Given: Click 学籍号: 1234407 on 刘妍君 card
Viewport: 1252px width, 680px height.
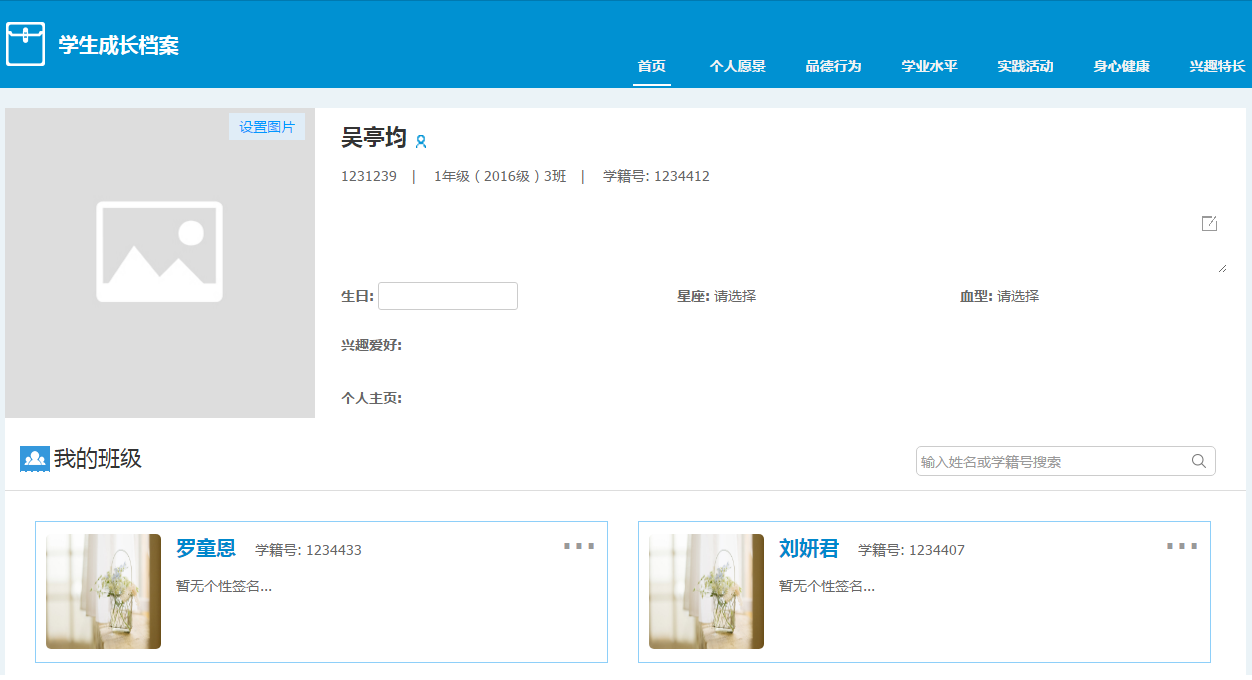Looking at the screenshot, I should point(912,550).
